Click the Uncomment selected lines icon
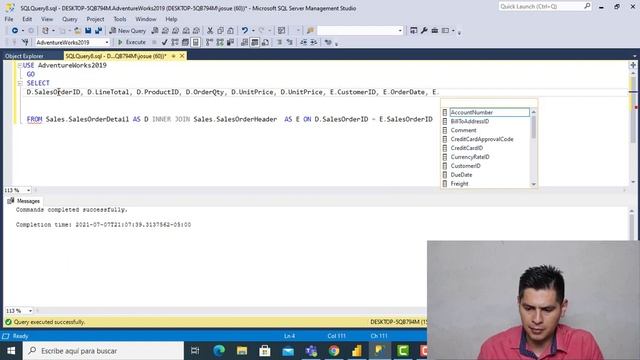The width and height of the screenshot is (640, 360). [290, 42]
